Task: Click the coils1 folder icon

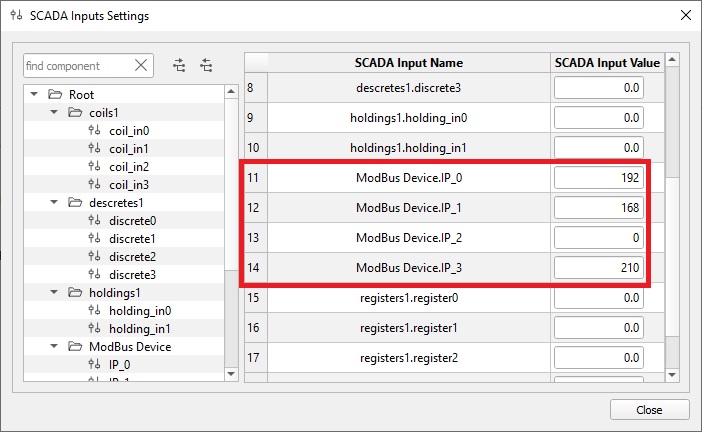Action: coord(75,113)
